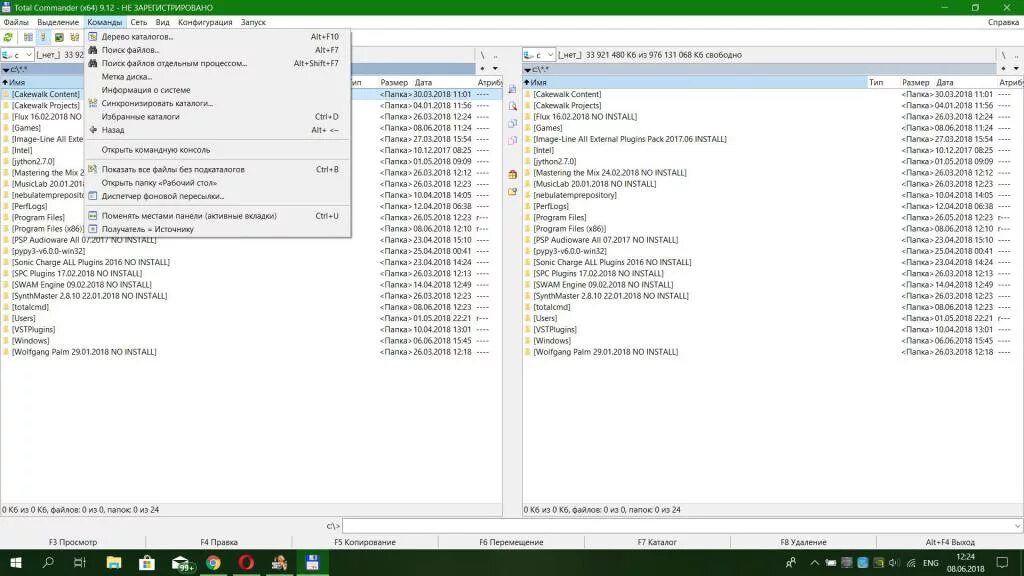Screen dimensions: 1024x576
Task: Click F5 Копирование button
Action: tap(365, 542)
